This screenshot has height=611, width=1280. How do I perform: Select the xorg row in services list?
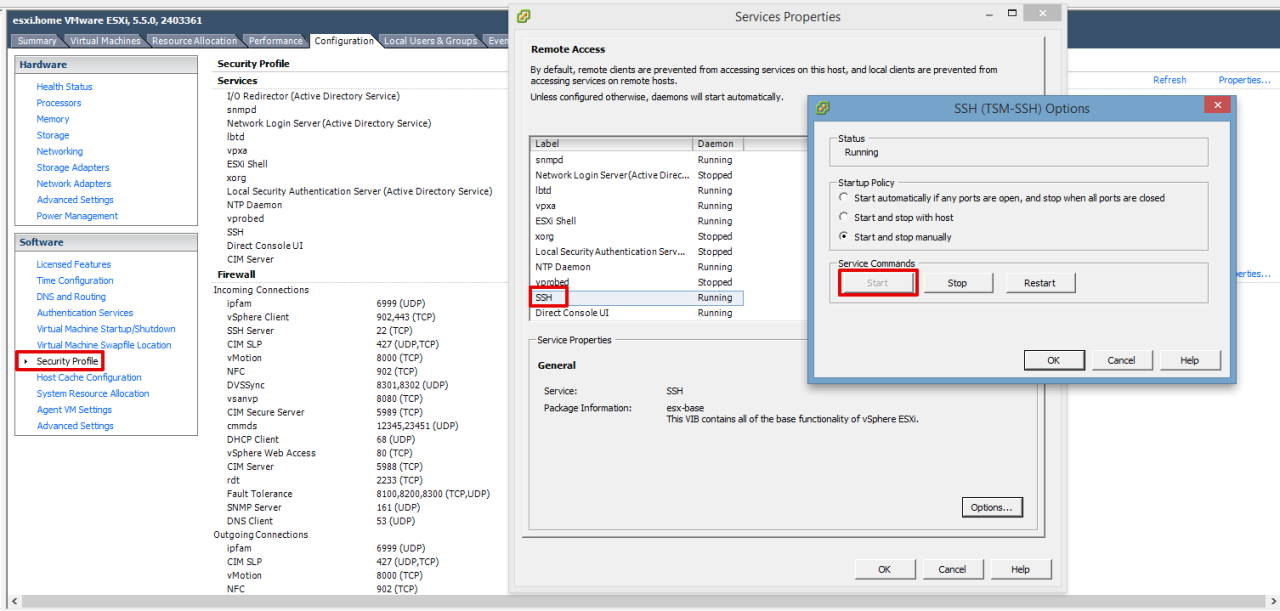pos(637,236)
